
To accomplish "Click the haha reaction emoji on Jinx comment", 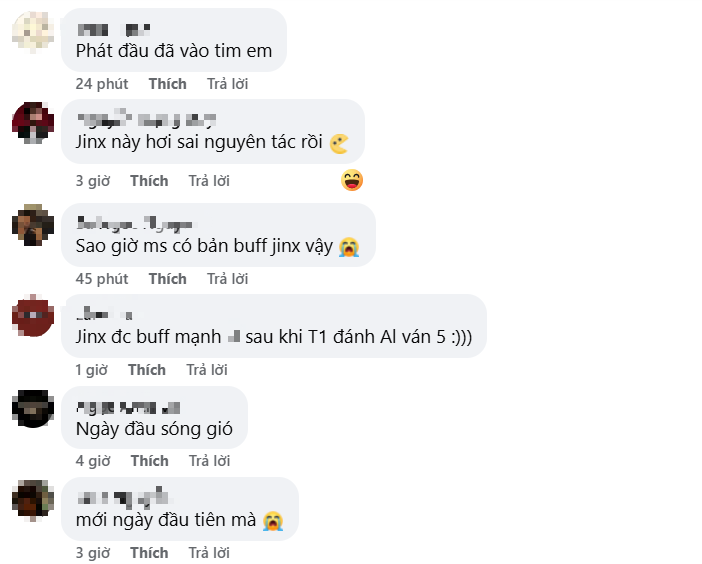I will click(351, 180).
